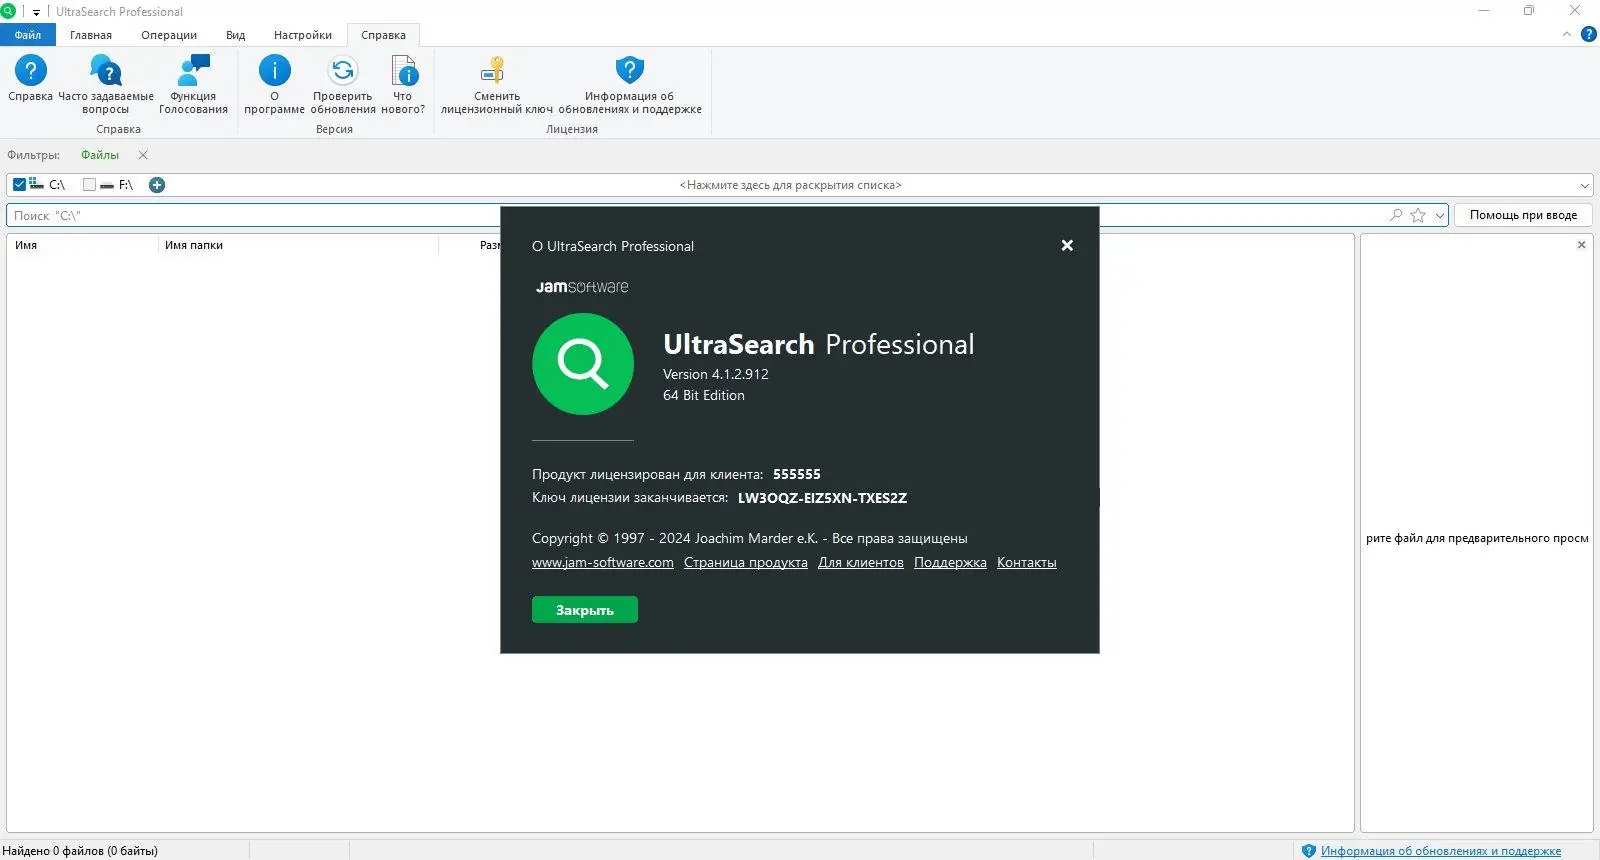The height and width of the screenshot is (860, 1600).
Task: Open the search favorites dropdown chevron
Action: (x=1439, y=215)
